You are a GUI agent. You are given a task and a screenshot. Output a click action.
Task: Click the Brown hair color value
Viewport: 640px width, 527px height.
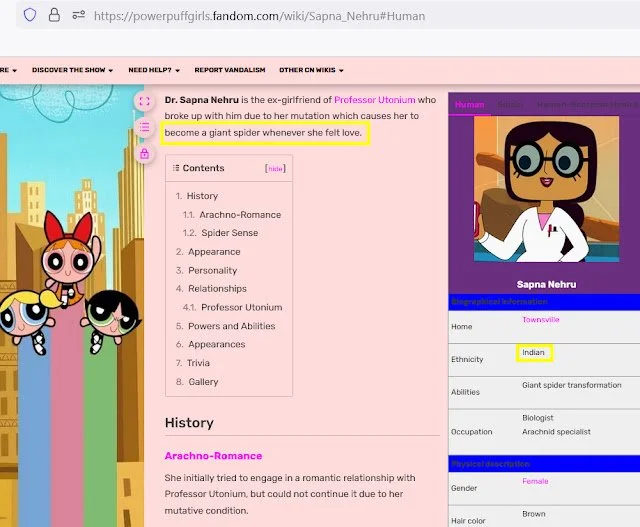coord(533,514)
